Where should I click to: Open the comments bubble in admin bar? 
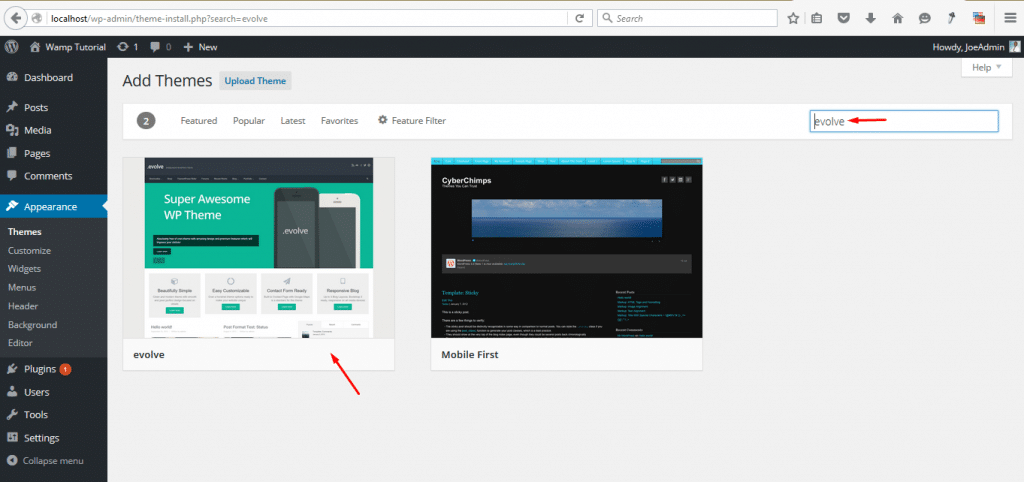161,47
